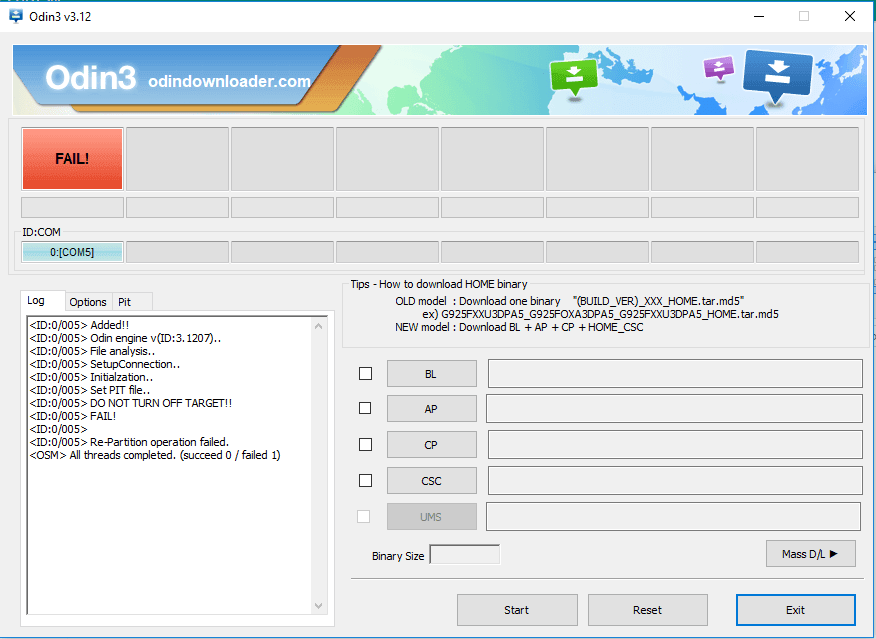
Task: Click the UMS file path field
Action: tap(673, 516)
